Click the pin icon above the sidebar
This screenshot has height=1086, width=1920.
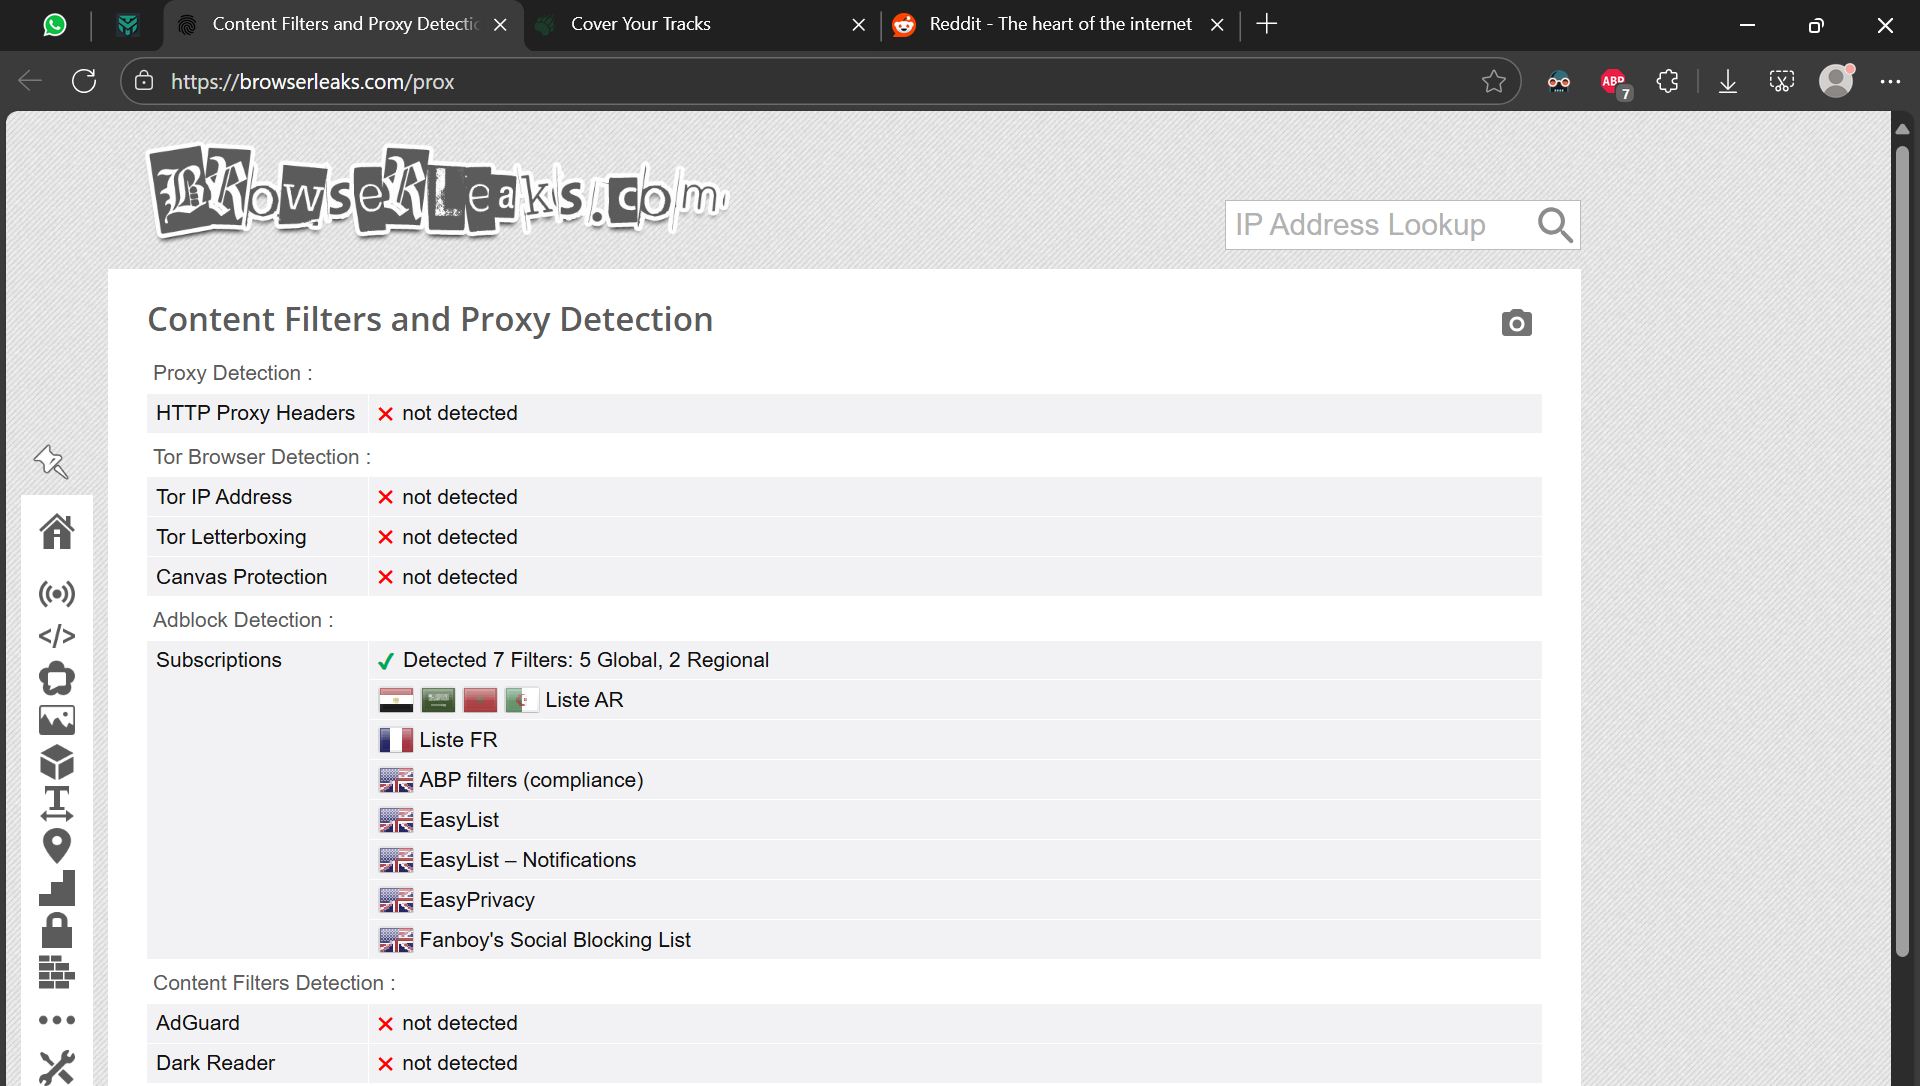click(51, 462)
